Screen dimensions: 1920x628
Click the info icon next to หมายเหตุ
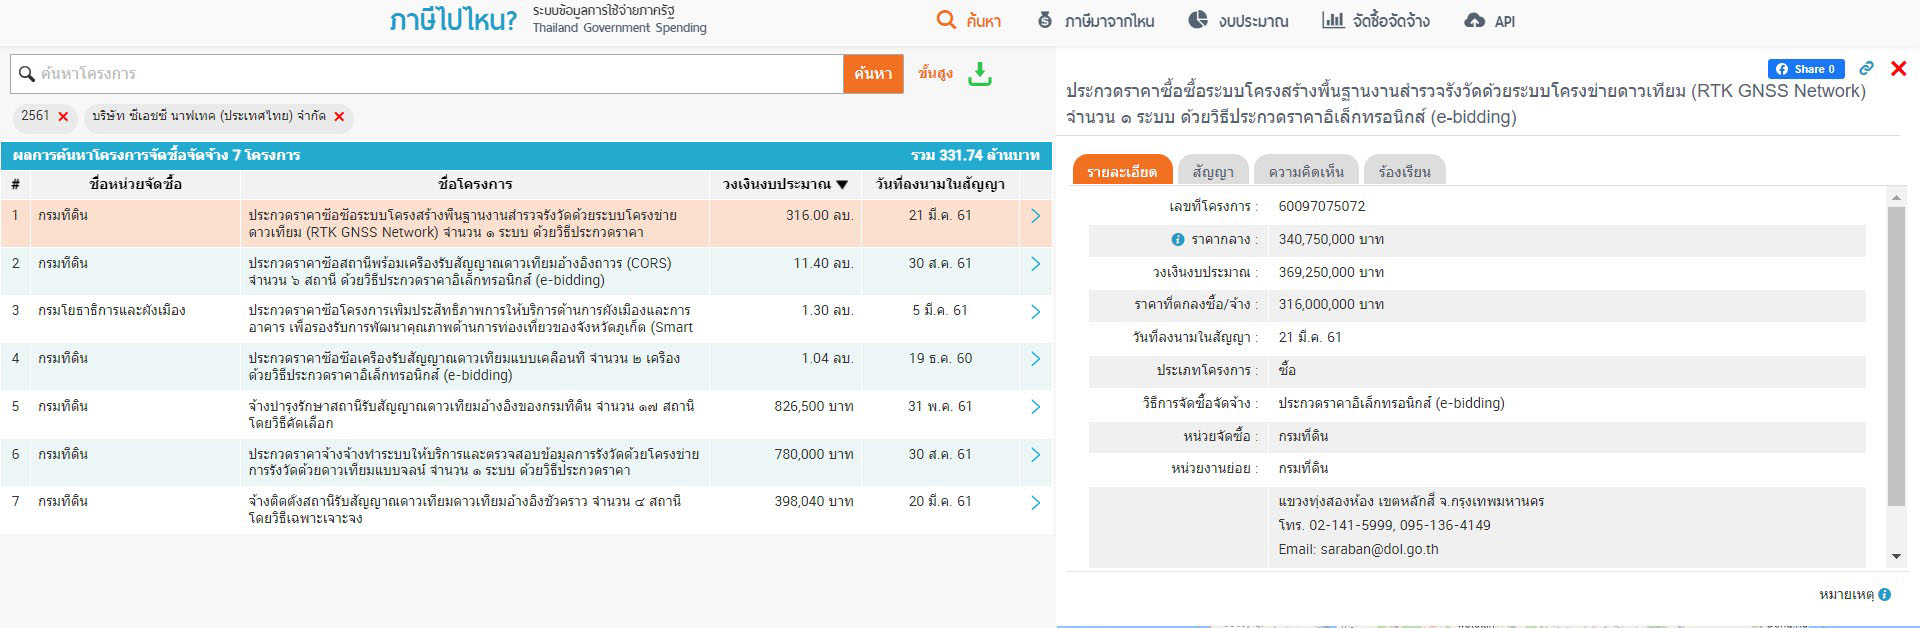click(x=1884, y=595)
